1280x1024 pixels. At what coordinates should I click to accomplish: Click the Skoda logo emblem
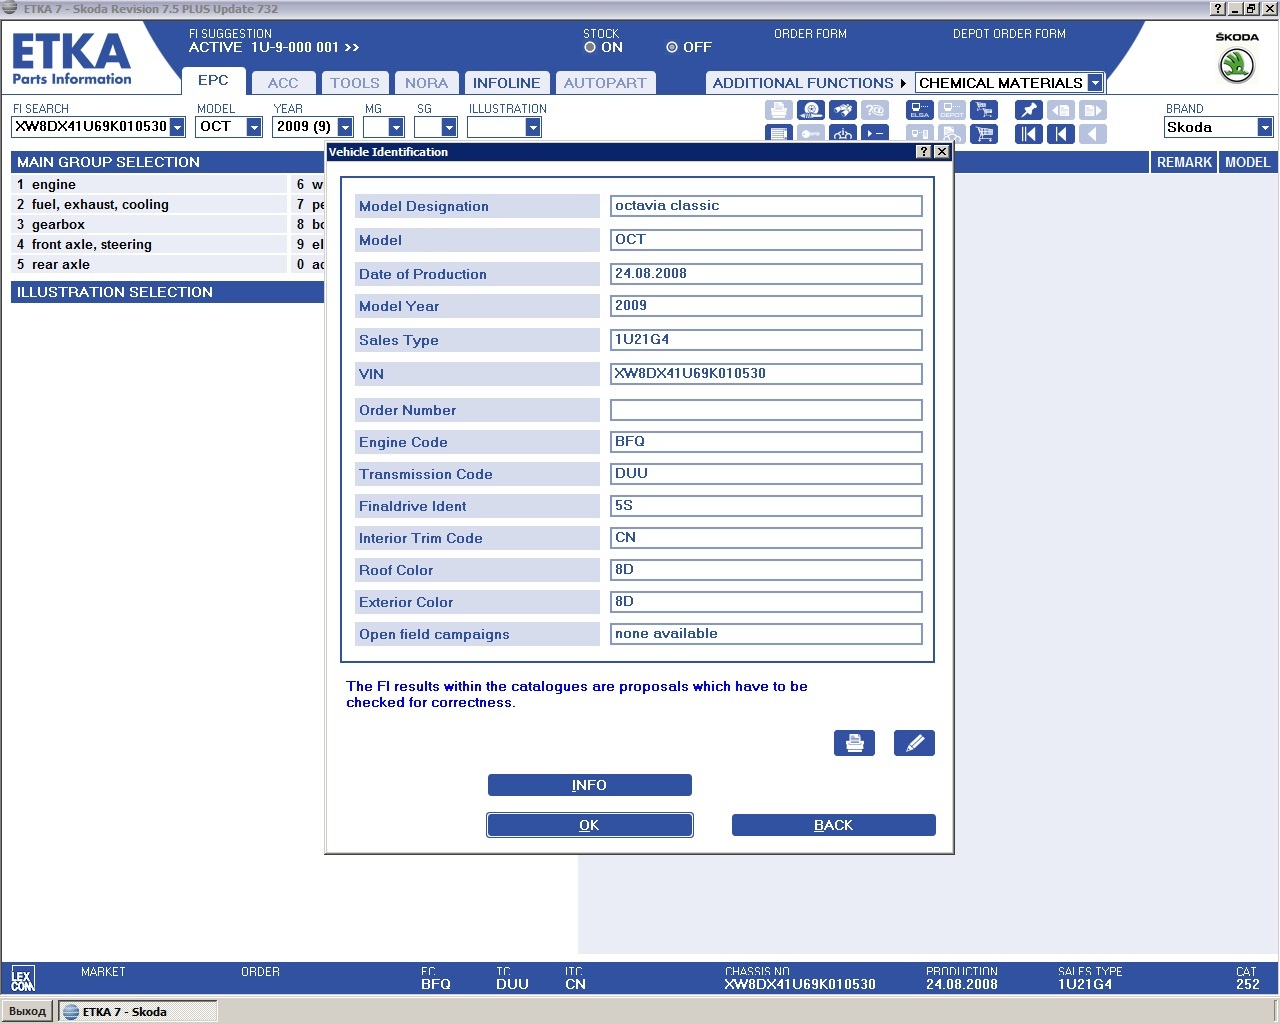coord(1237,65)
